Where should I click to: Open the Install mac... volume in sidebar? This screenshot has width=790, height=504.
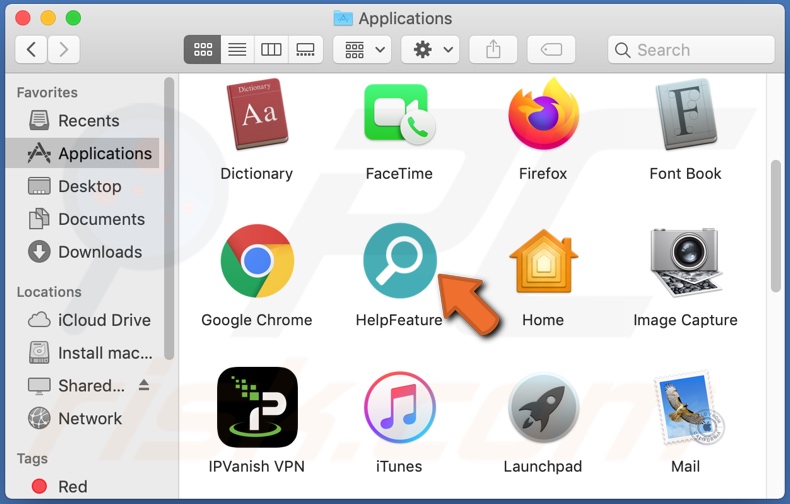click(83, 353)
